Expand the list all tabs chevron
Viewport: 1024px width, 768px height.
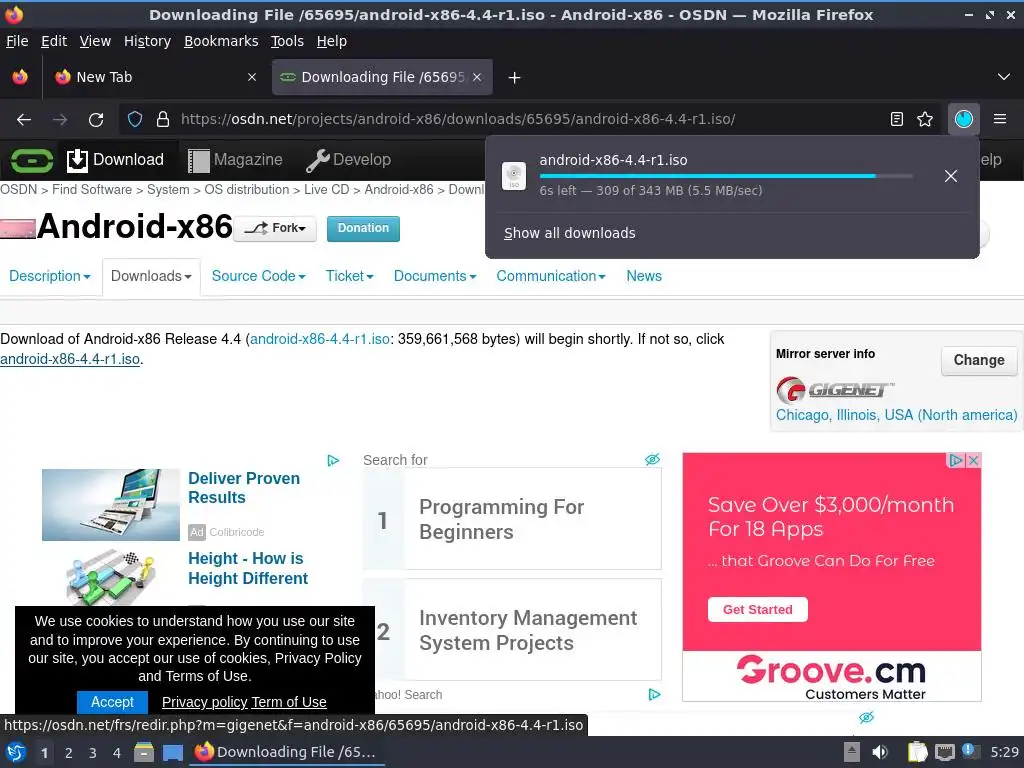pyautogui.click(x=1004, y=77)
